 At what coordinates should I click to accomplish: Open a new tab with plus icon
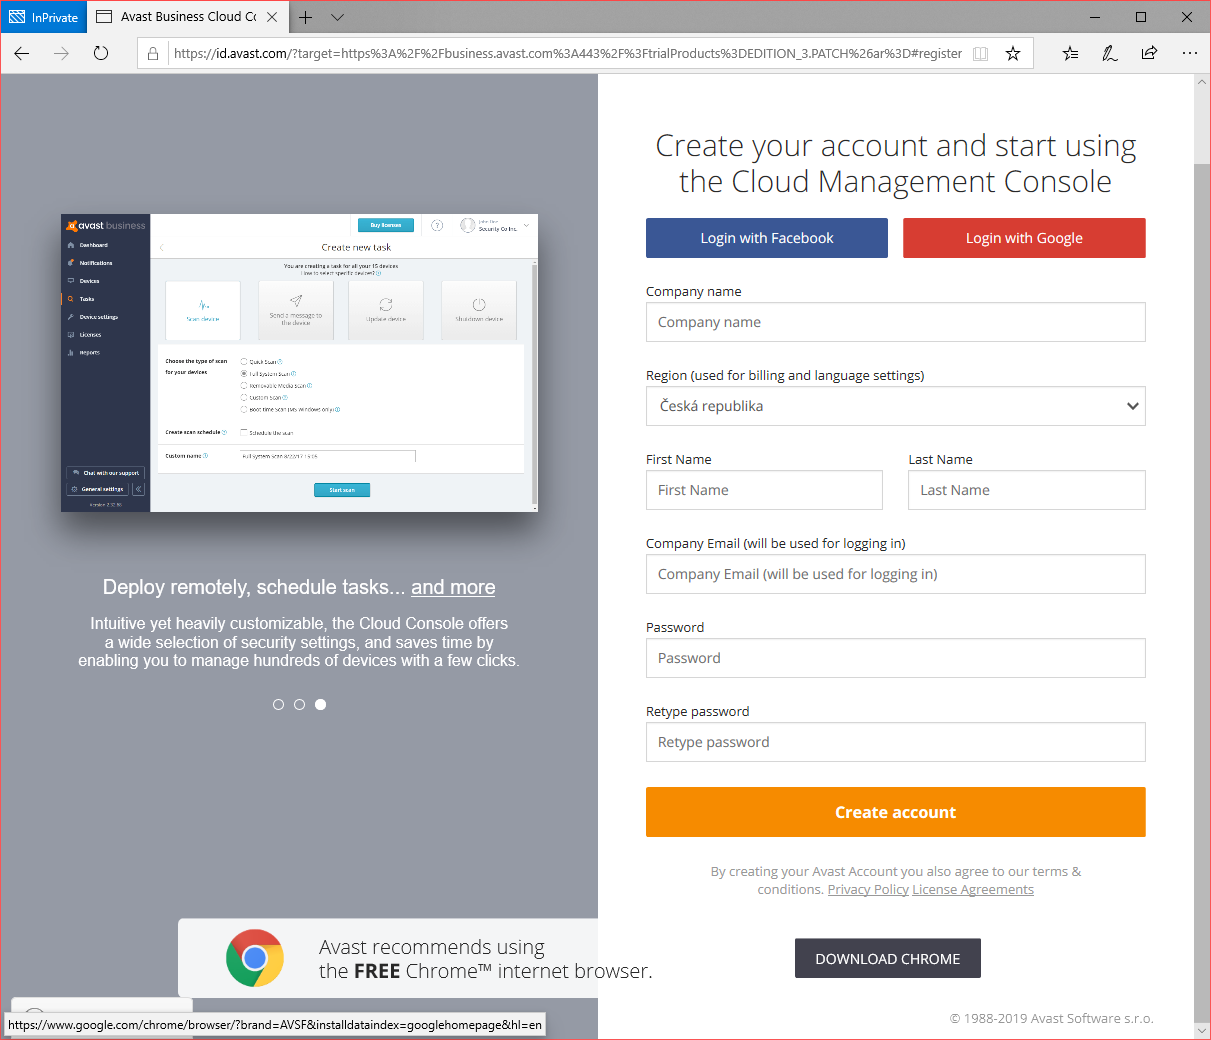[305, 17]
